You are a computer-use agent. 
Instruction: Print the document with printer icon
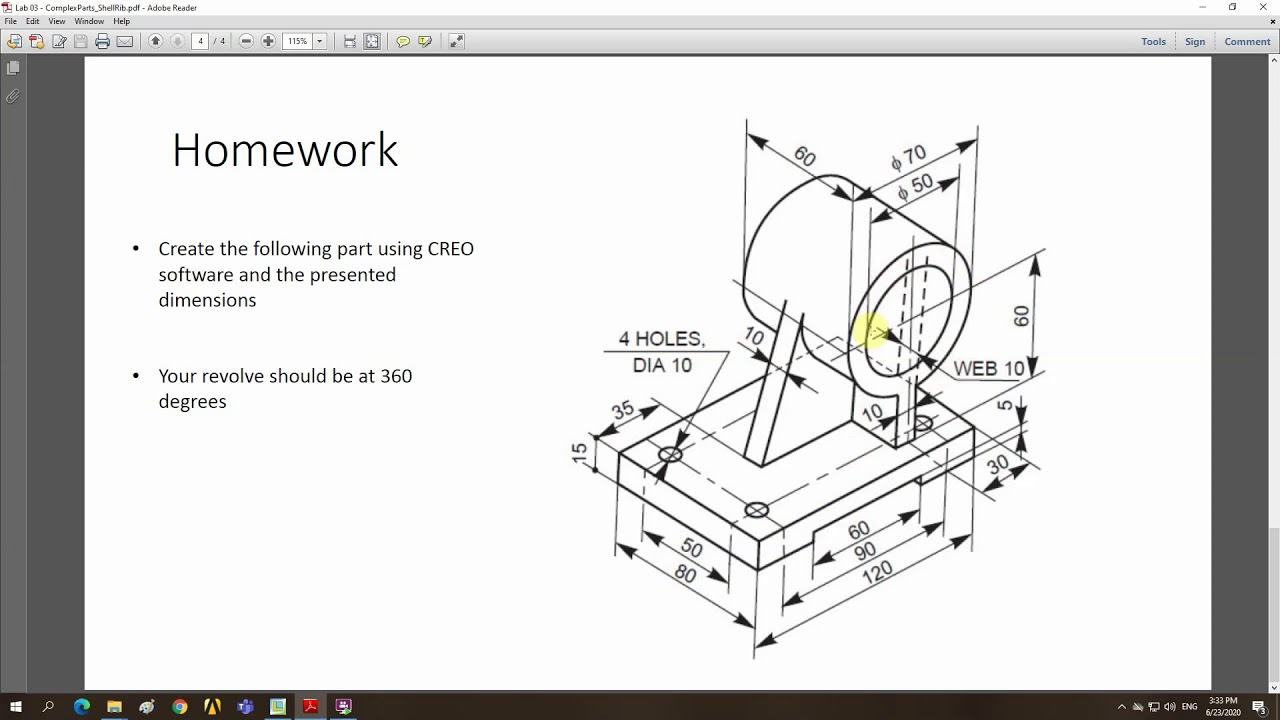(103, 41)
